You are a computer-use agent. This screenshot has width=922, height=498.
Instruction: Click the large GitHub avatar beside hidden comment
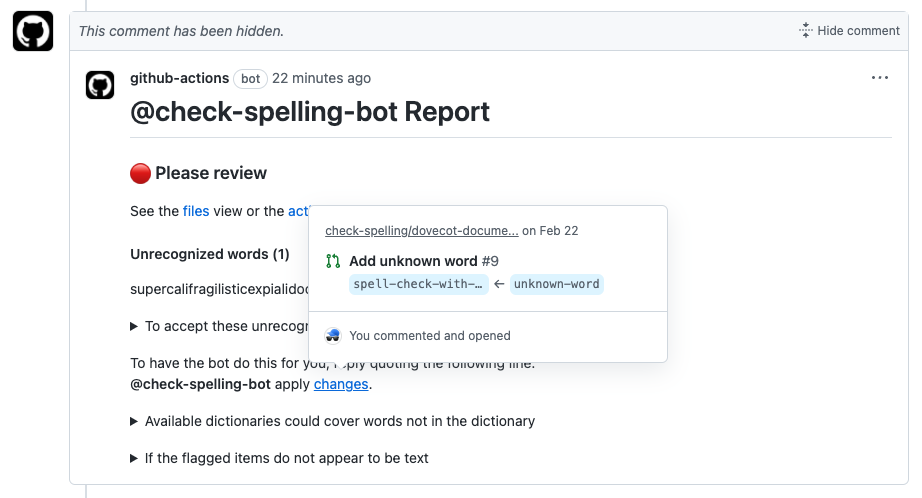click(33, 31)
